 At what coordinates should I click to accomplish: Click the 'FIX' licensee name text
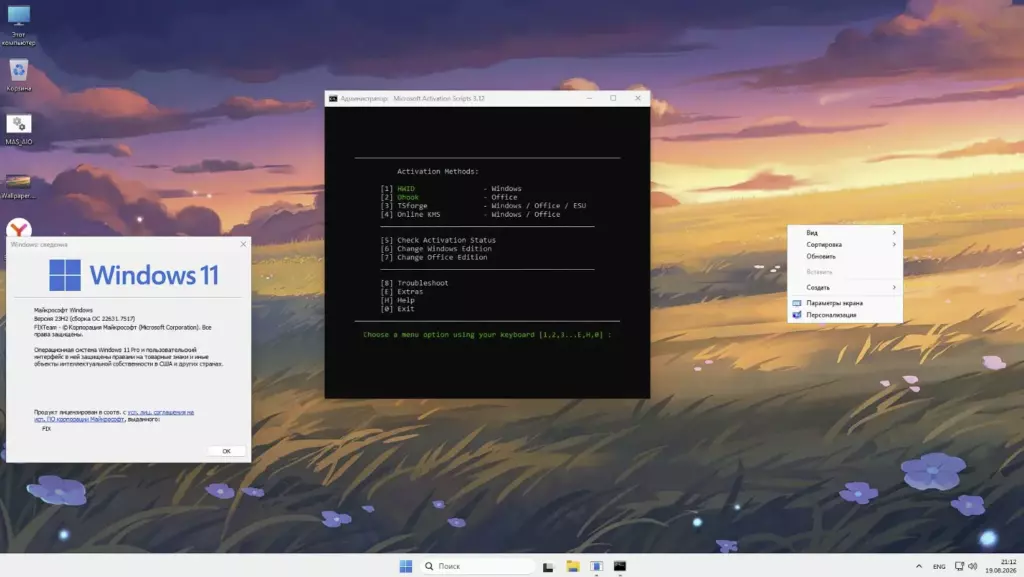tap(46, 429)
